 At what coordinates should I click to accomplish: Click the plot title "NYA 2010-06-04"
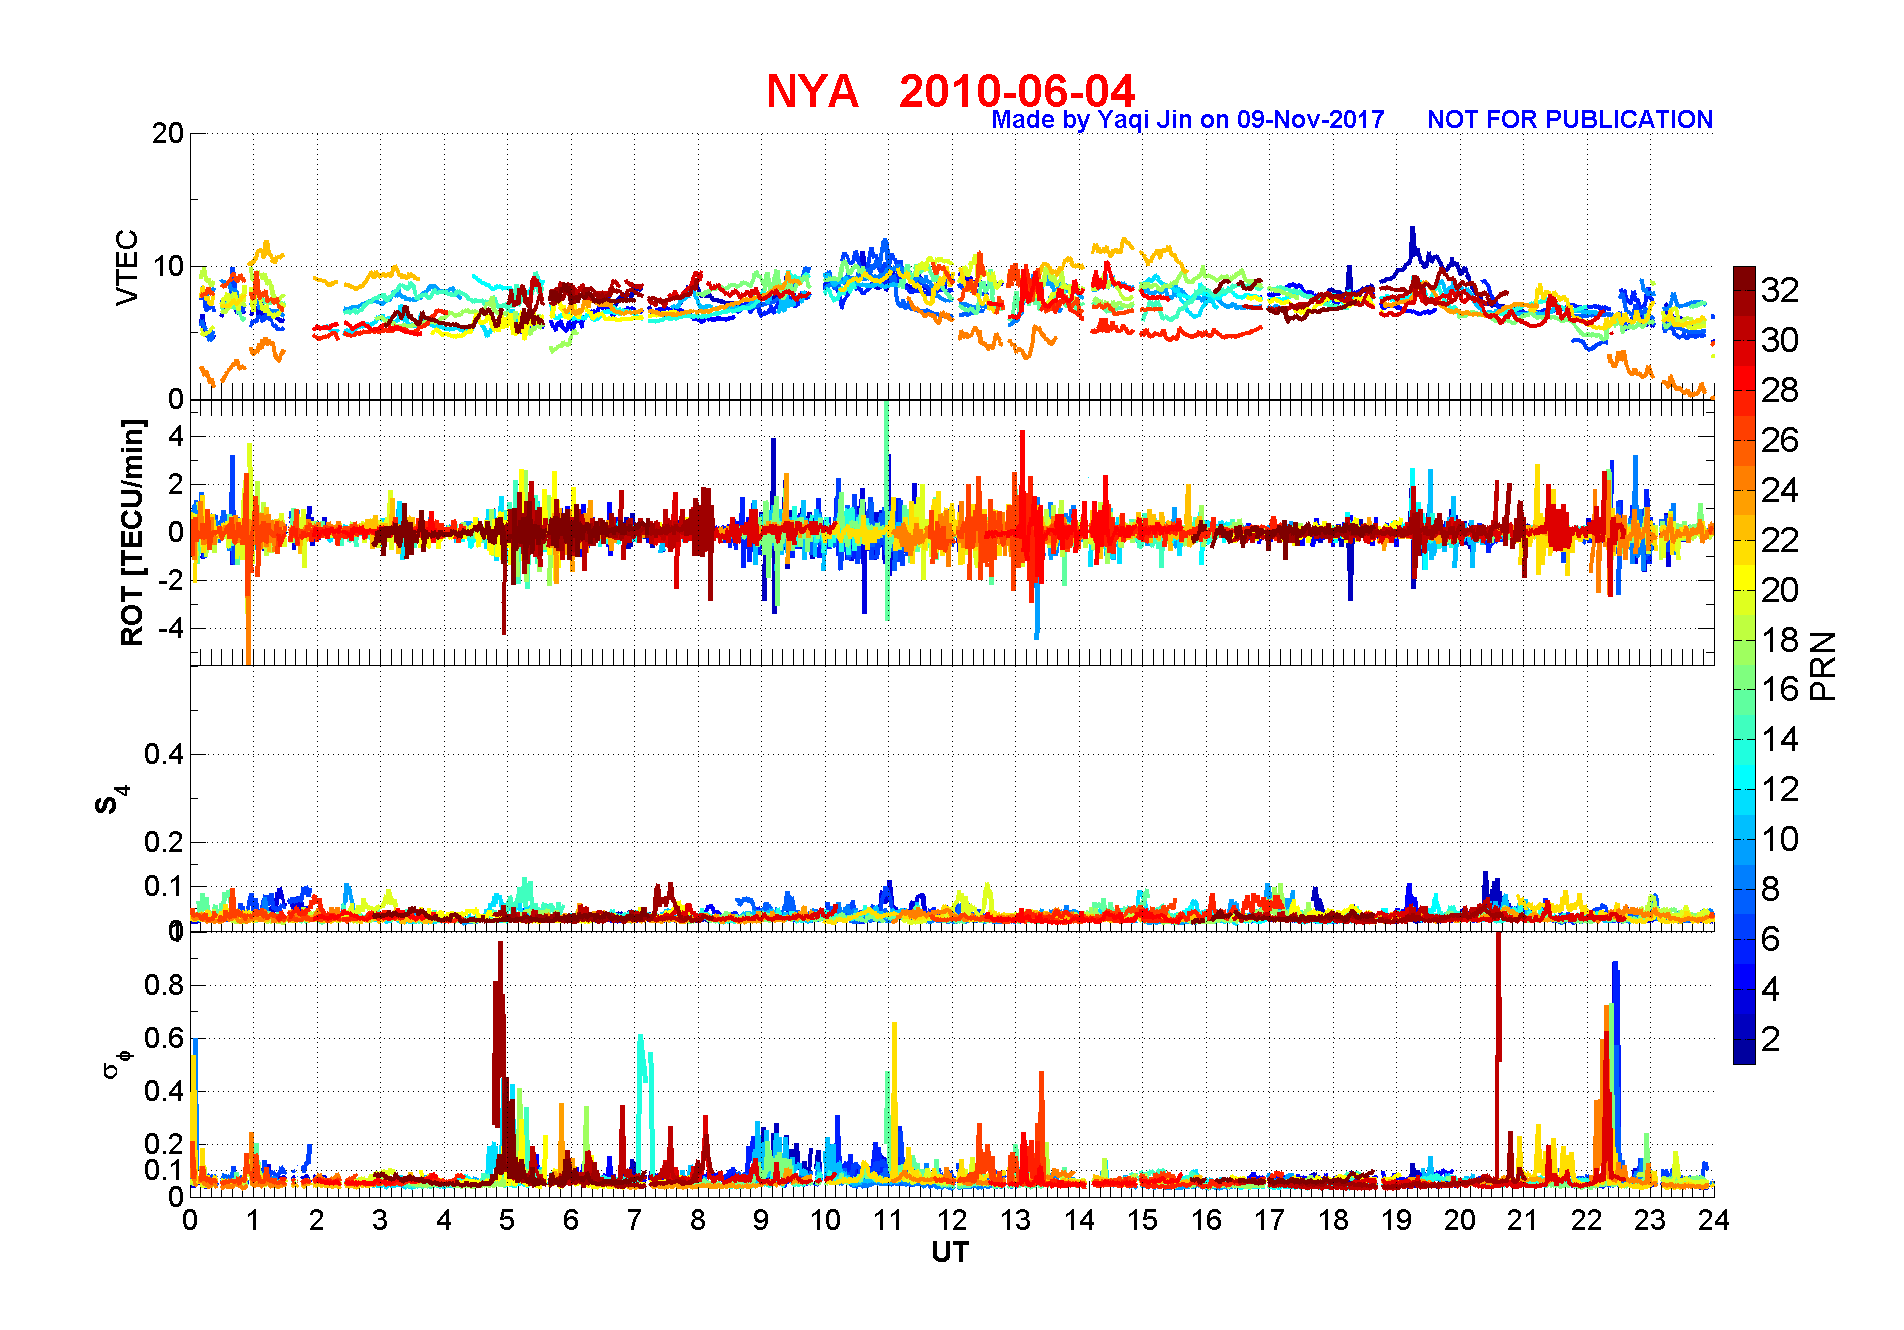point(951,91)
